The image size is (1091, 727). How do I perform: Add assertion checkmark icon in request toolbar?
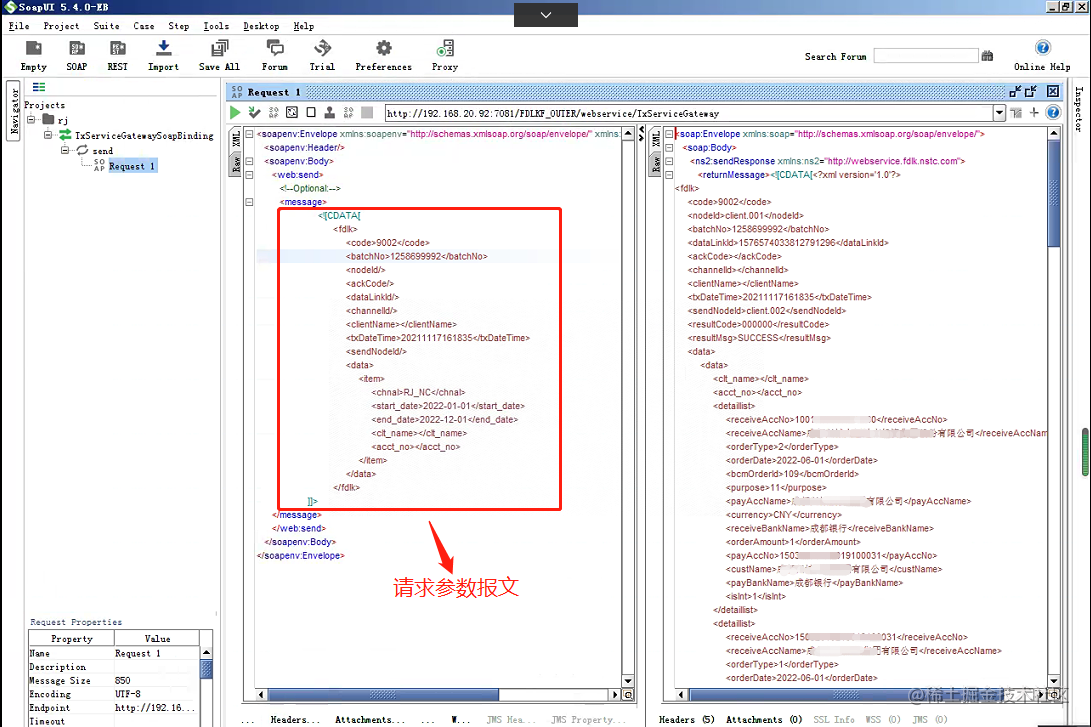tap(255, 113)
